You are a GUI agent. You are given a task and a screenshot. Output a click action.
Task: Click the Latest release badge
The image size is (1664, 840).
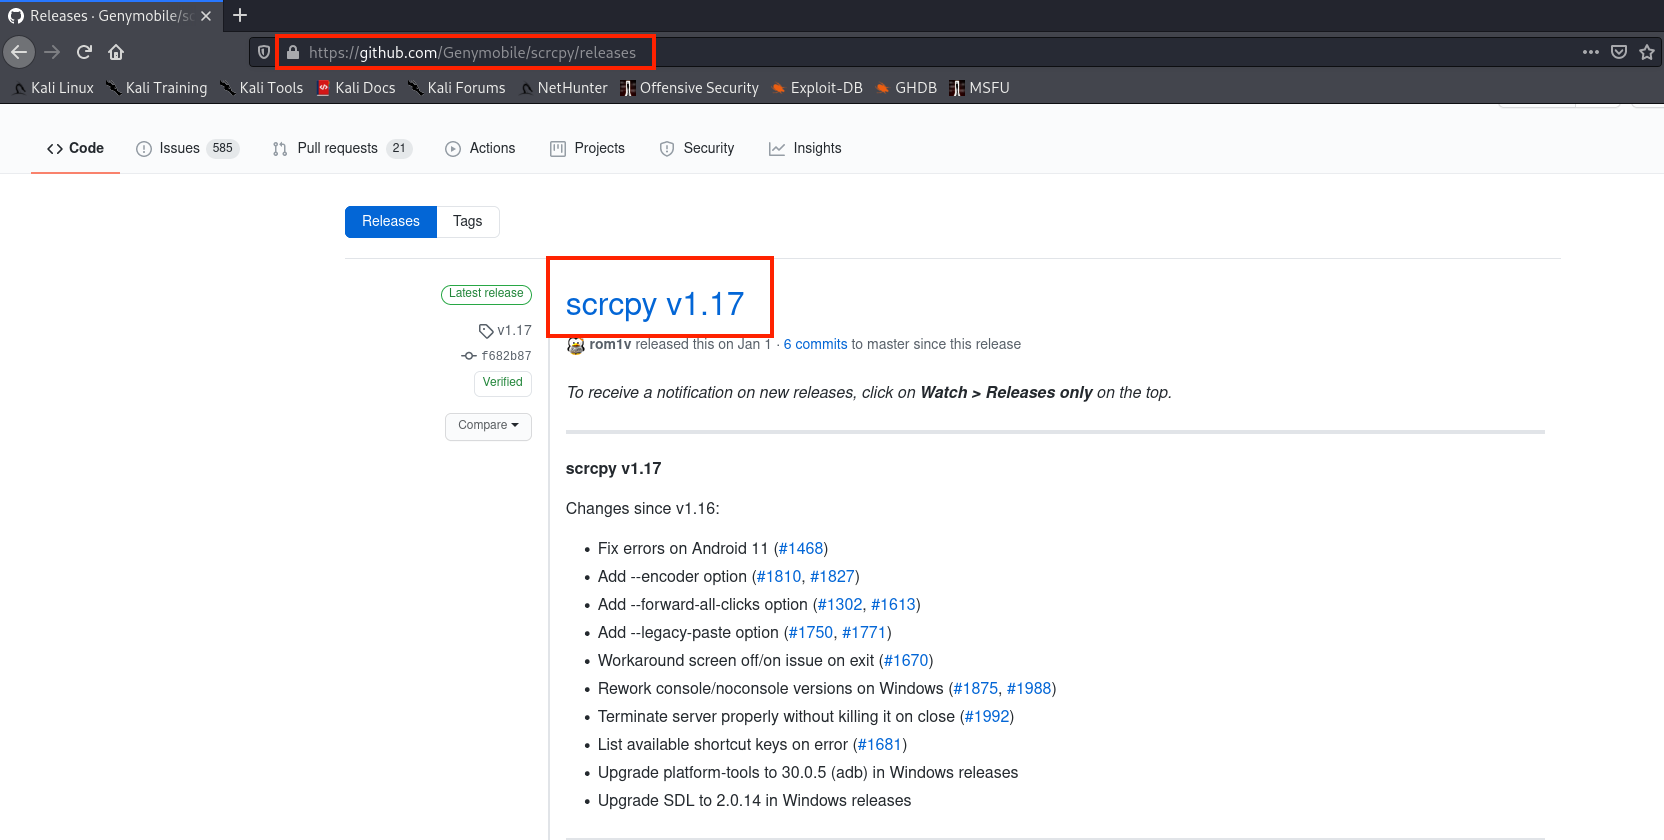486,294
